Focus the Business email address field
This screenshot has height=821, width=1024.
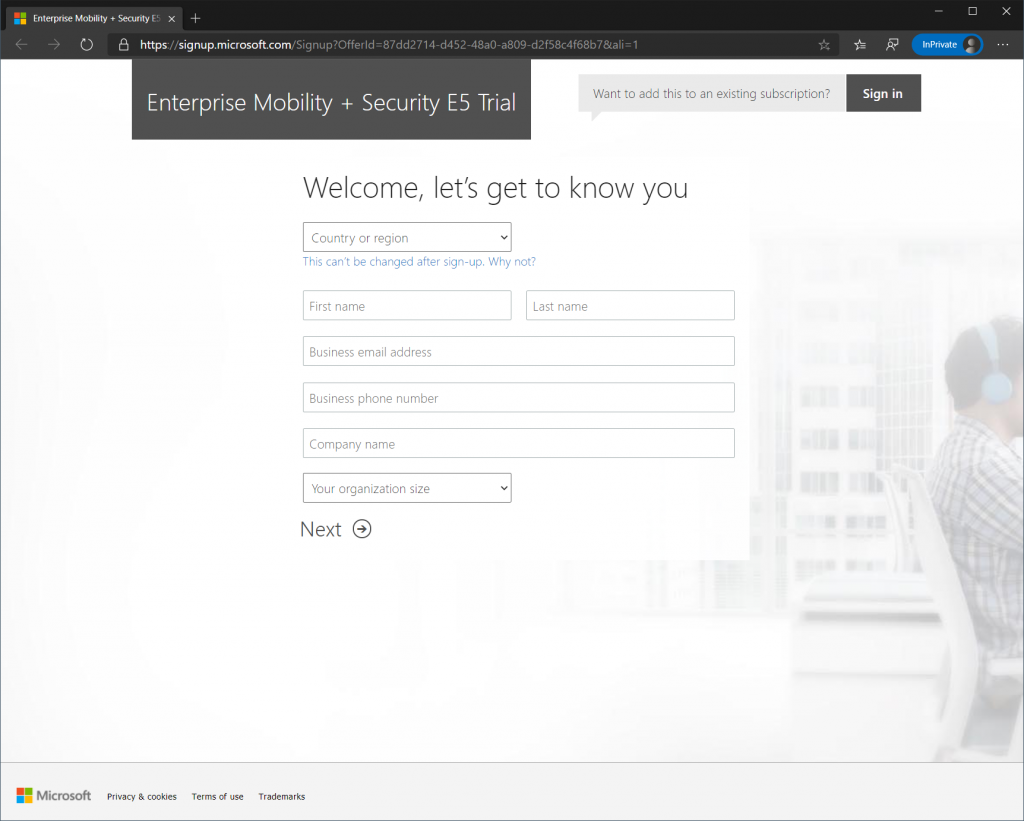click(519, 351)
